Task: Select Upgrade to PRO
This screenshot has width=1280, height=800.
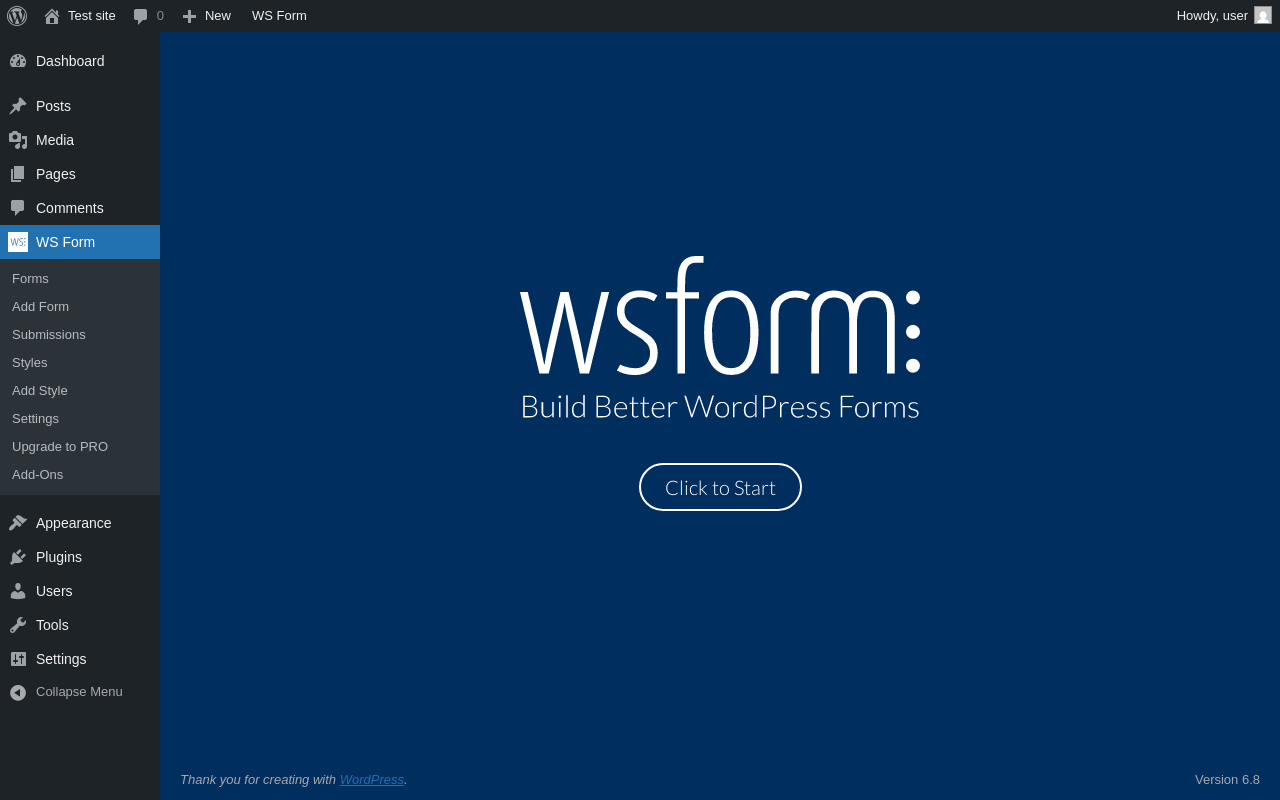Action: 80,447
